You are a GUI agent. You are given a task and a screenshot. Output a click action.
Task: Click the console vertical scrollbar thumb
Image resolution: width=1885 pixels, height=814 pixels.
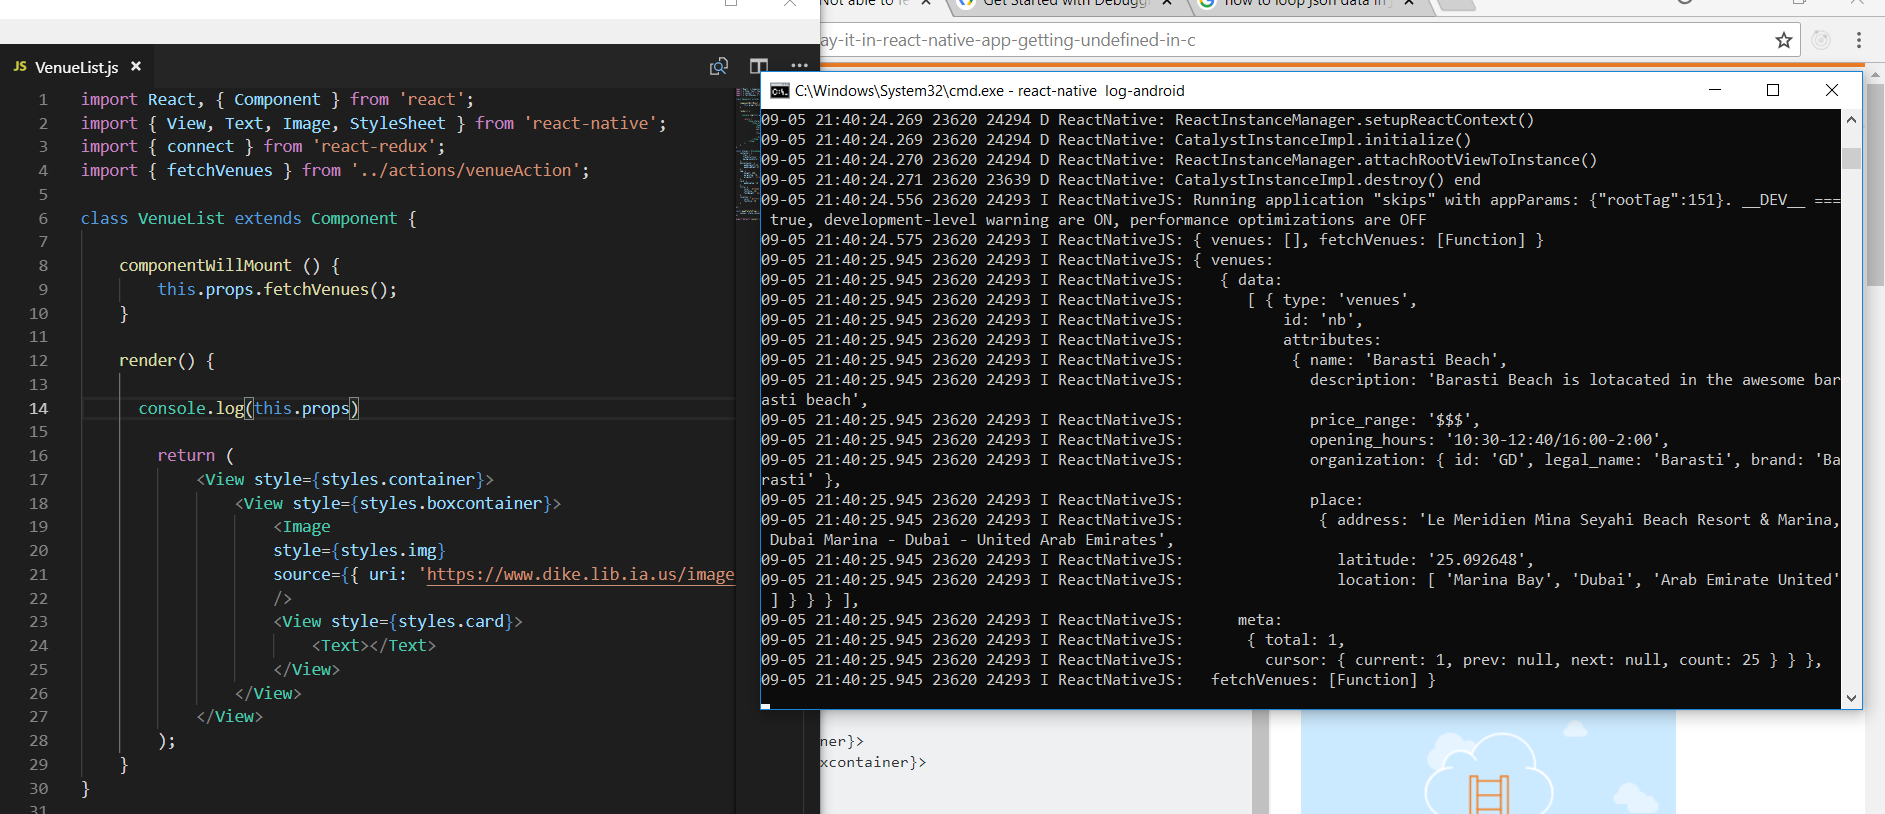[1851, 158]
